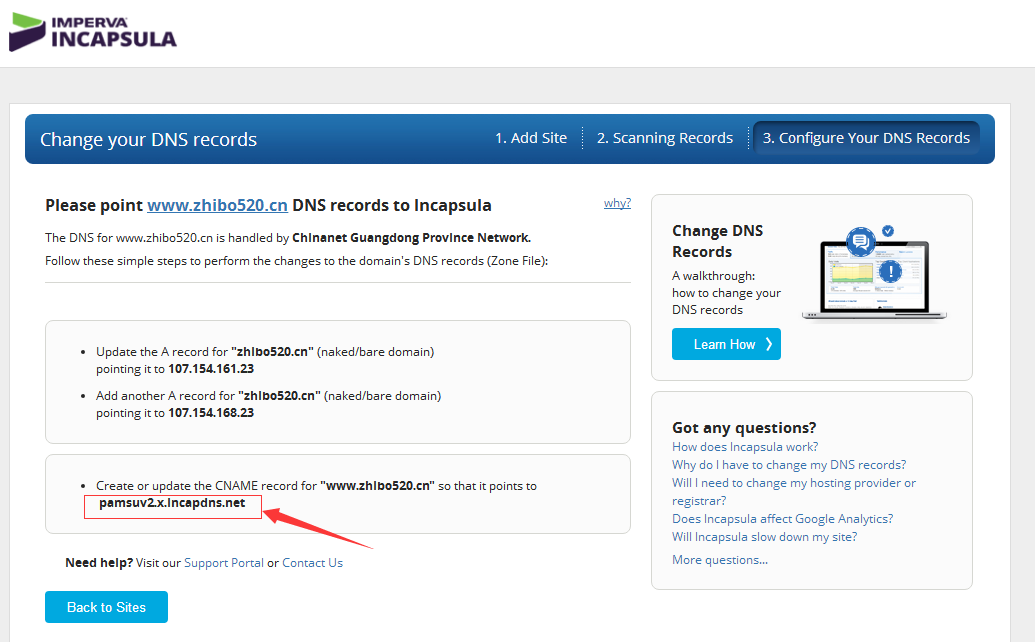The image size is (1035, 642).
Task: Click 'Chinanet Guangdong Province Network' text
Action: (x=411, y=238)
